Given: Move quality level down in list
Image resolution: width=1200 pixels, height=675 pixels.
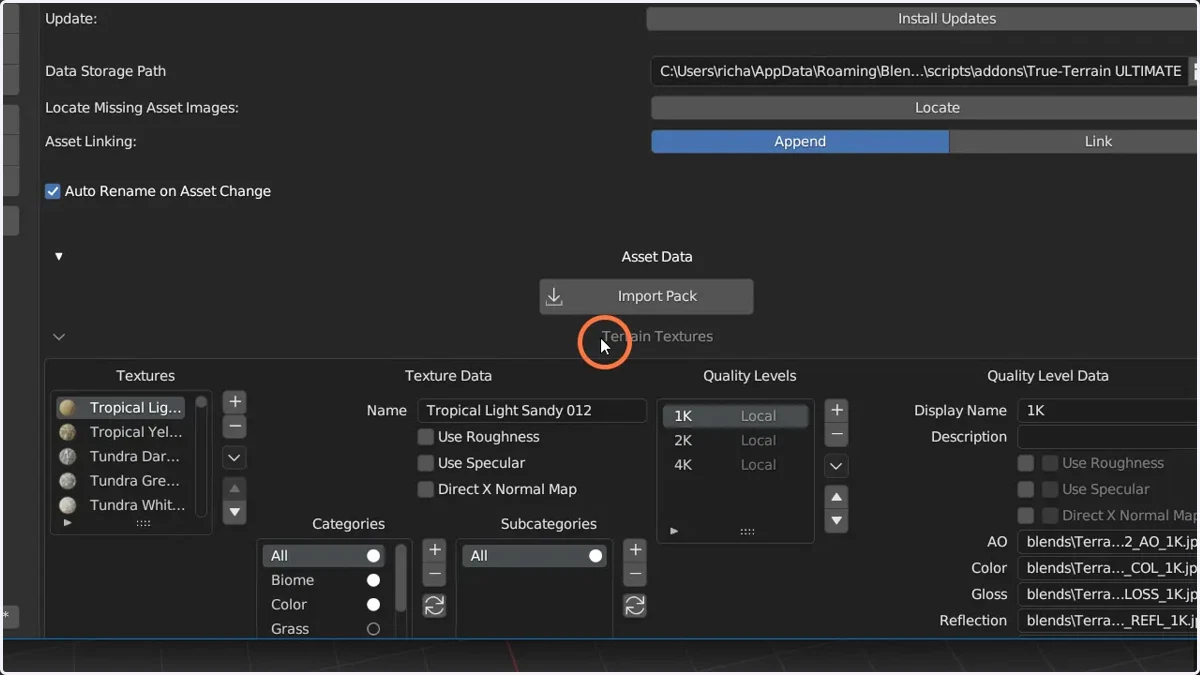Looking at the screenshot, I should pos(837,521).
